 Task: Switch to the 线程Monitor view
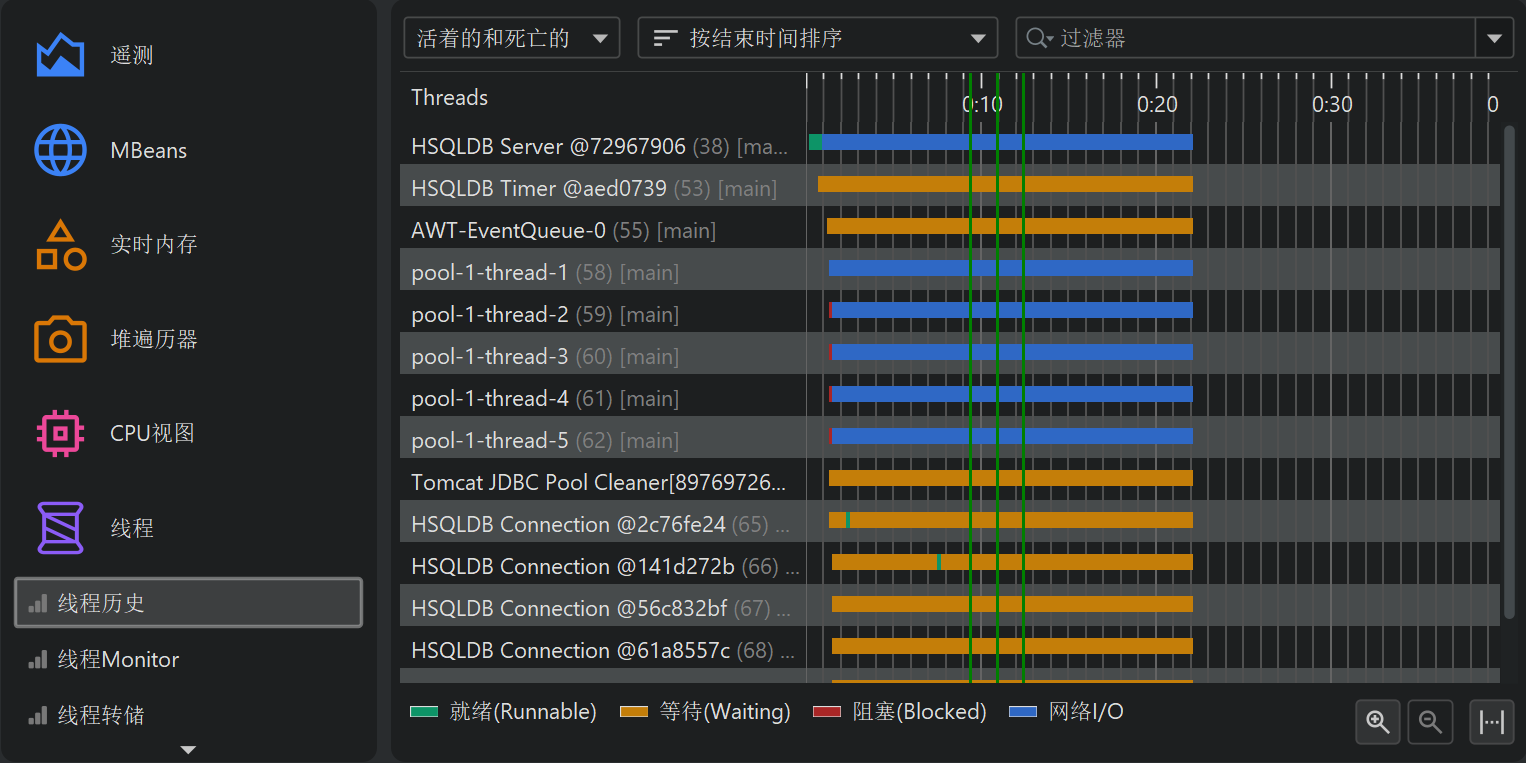pos(118,660)
